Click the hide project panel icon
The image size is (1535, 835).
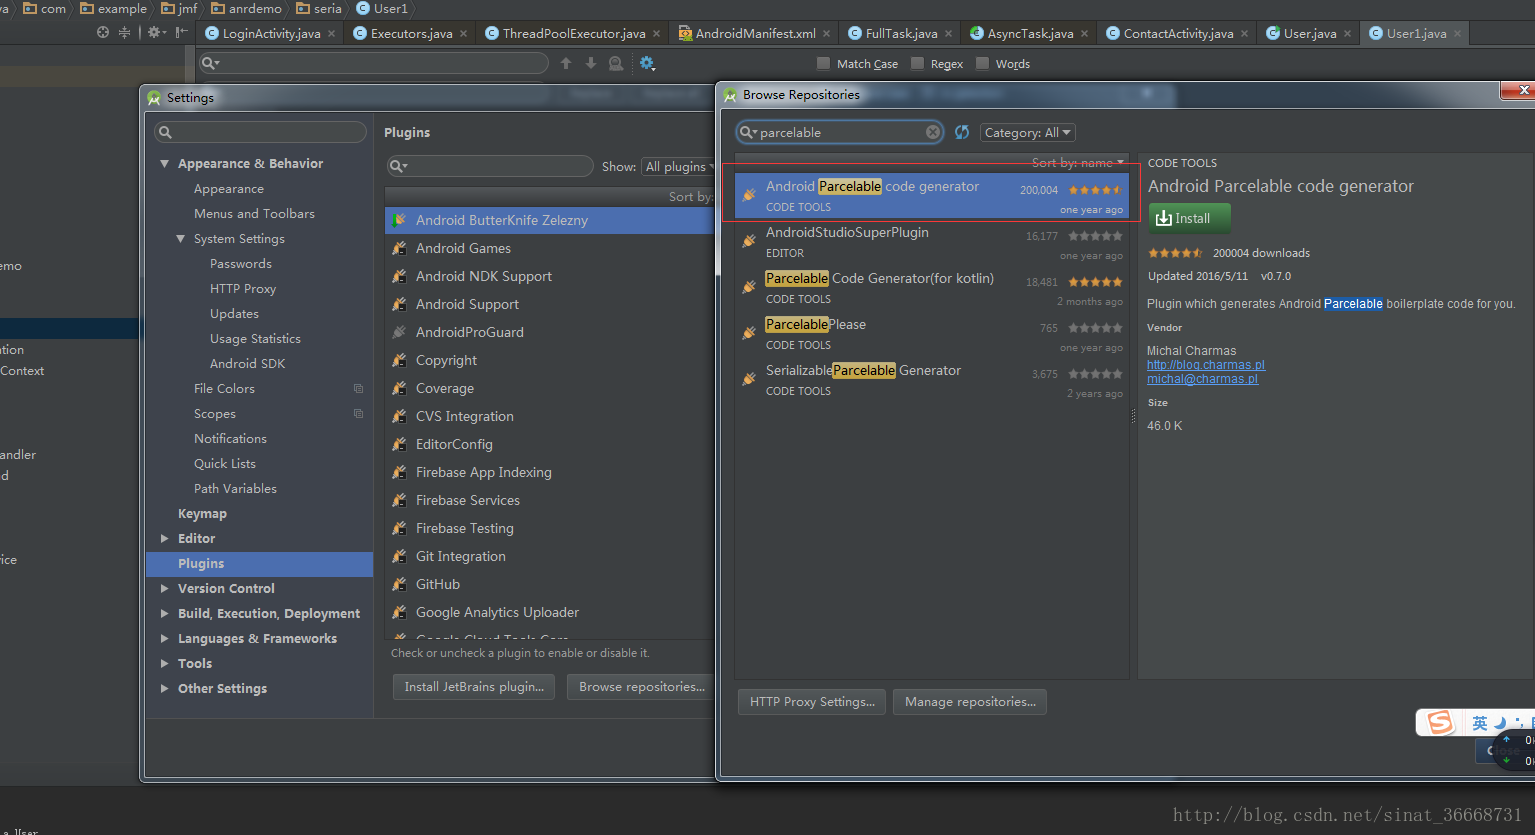[181, 32]
